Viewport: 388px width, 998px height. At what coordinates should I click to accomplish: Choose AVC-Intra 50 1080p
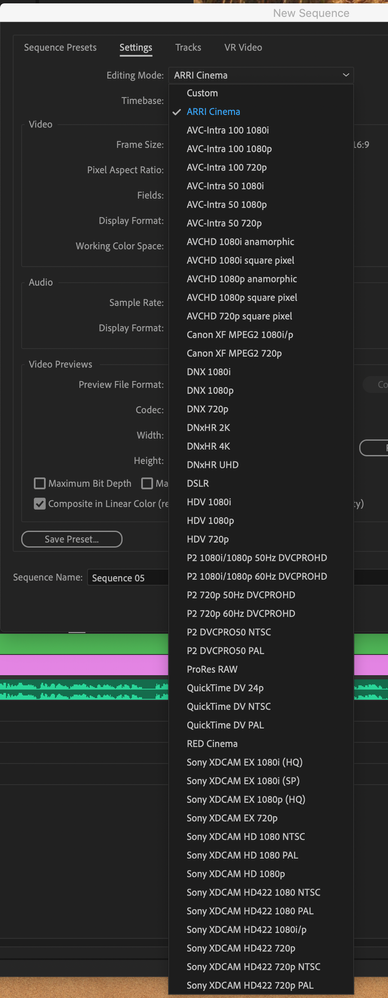click(261, 204)
